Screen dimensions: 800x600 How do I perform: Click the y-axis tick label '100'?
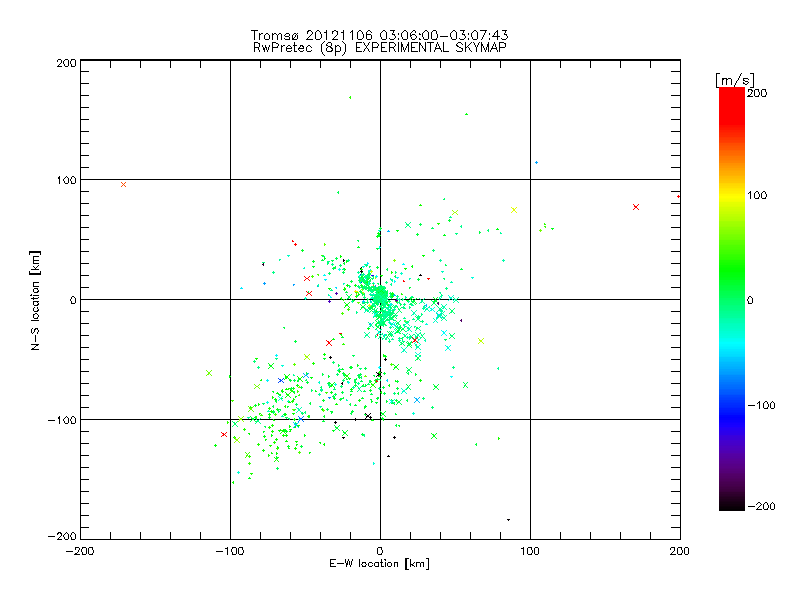pyautogui.click(x=66, y=180)
